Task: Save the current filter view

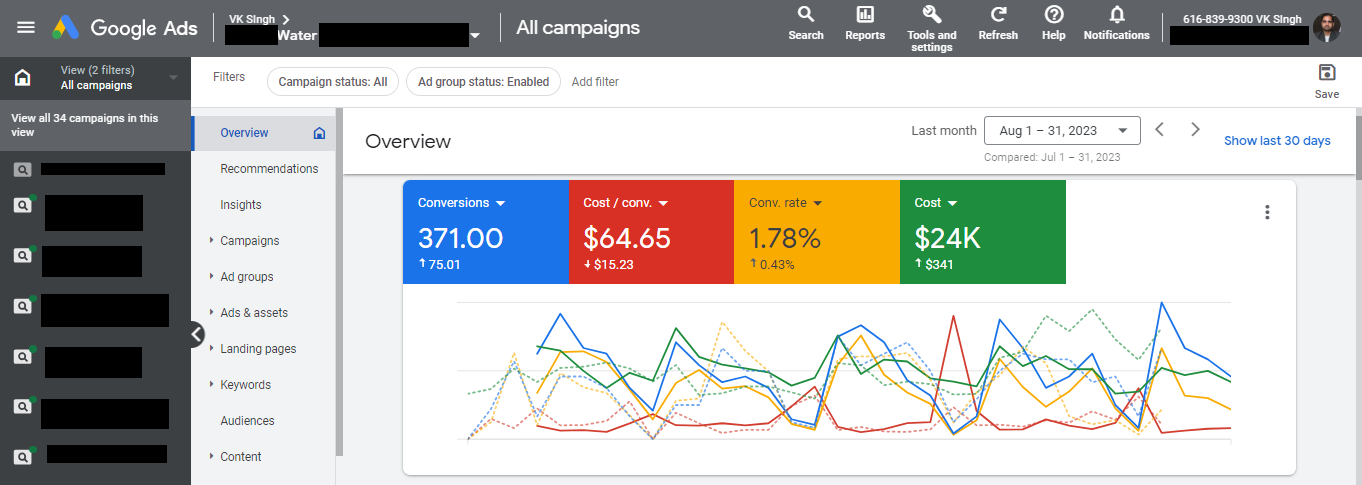Action: [x=1326, y=73]
